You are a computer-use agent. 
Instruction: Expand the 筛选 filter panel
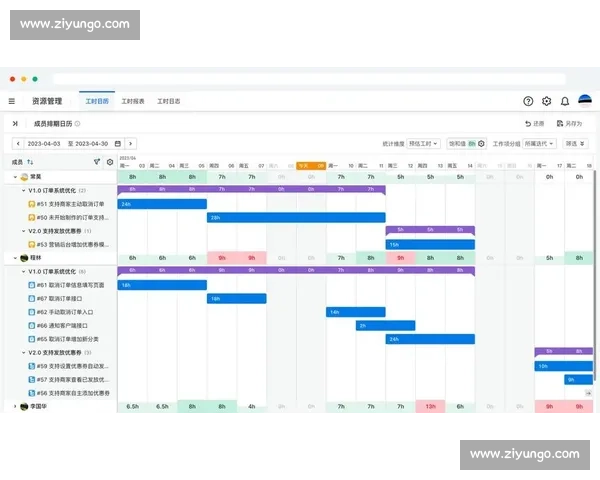click(575, 144)
